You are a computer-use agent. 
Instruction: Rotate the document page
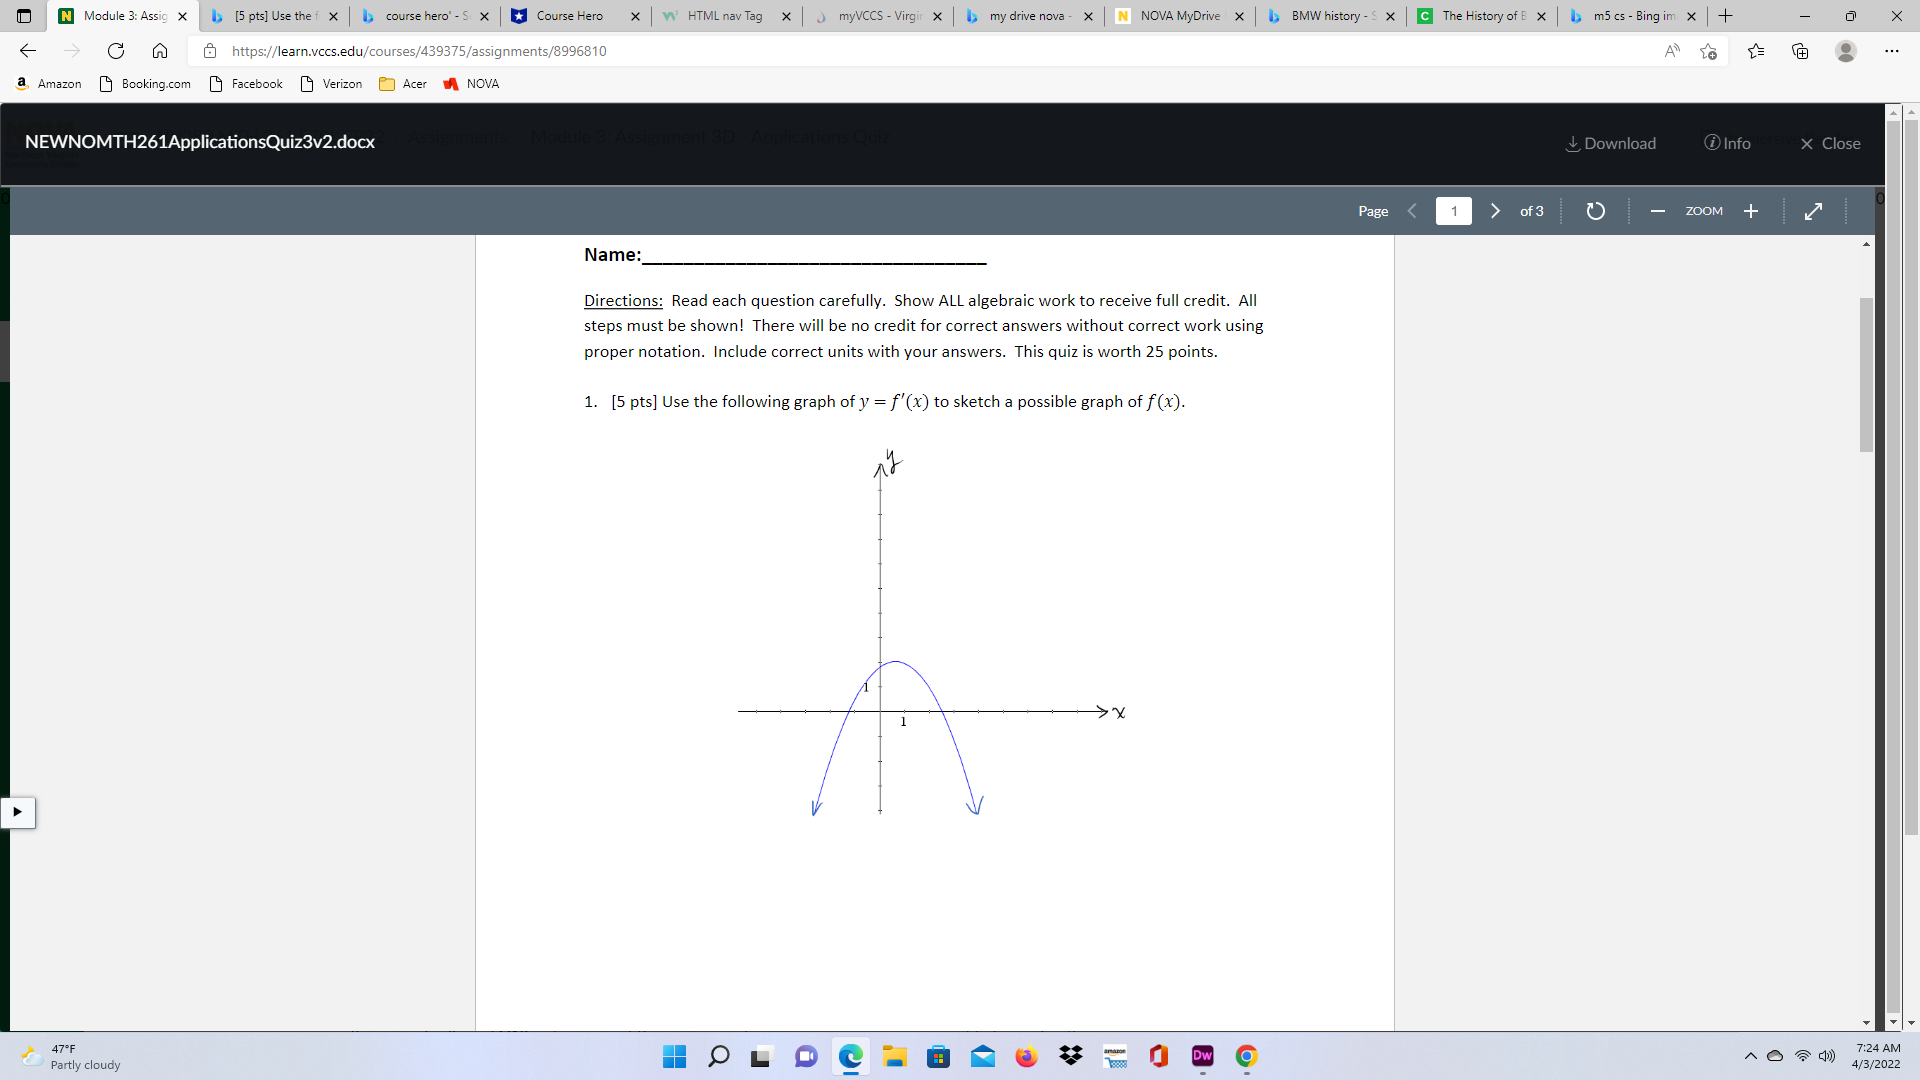1596,211
